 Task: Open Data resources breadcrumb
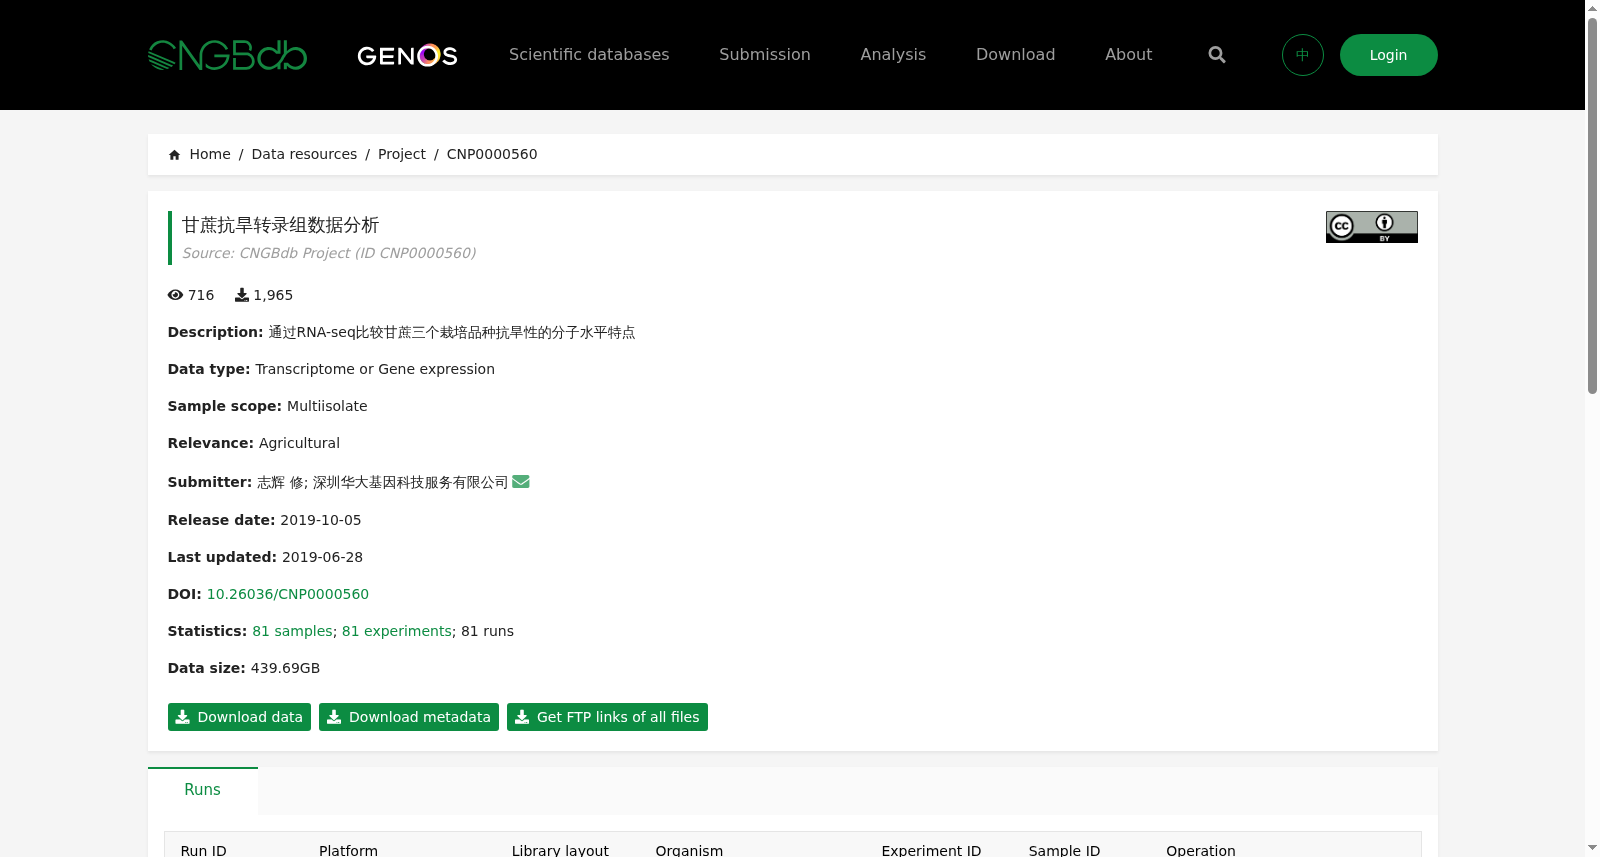pos(304,154)
